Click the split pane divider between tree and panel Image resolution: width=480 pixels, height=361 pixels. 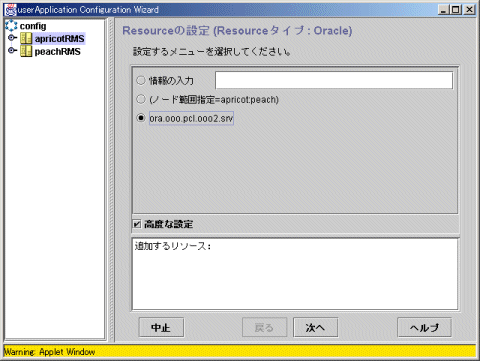click(111, 179)
